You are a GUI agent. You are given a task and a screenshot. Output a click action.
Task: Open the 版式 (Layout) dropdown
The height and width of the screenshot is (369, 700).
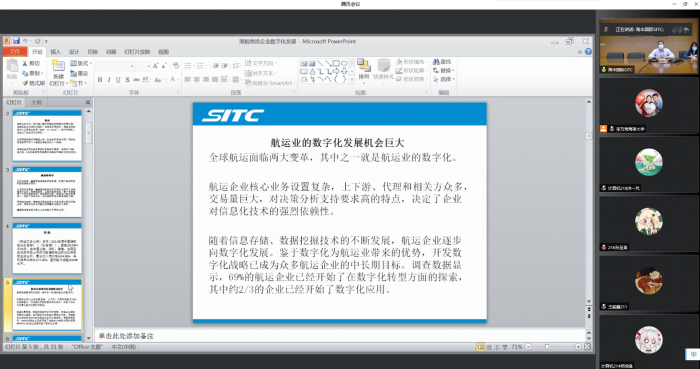(81, 63)
